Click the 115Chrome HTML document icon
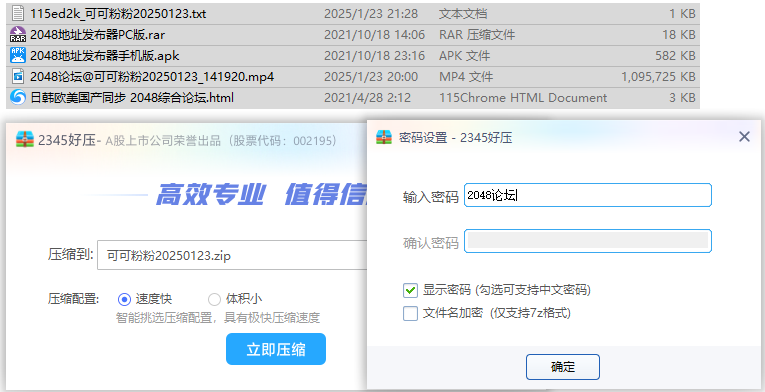The image size is (765, 392). (18, 97)
